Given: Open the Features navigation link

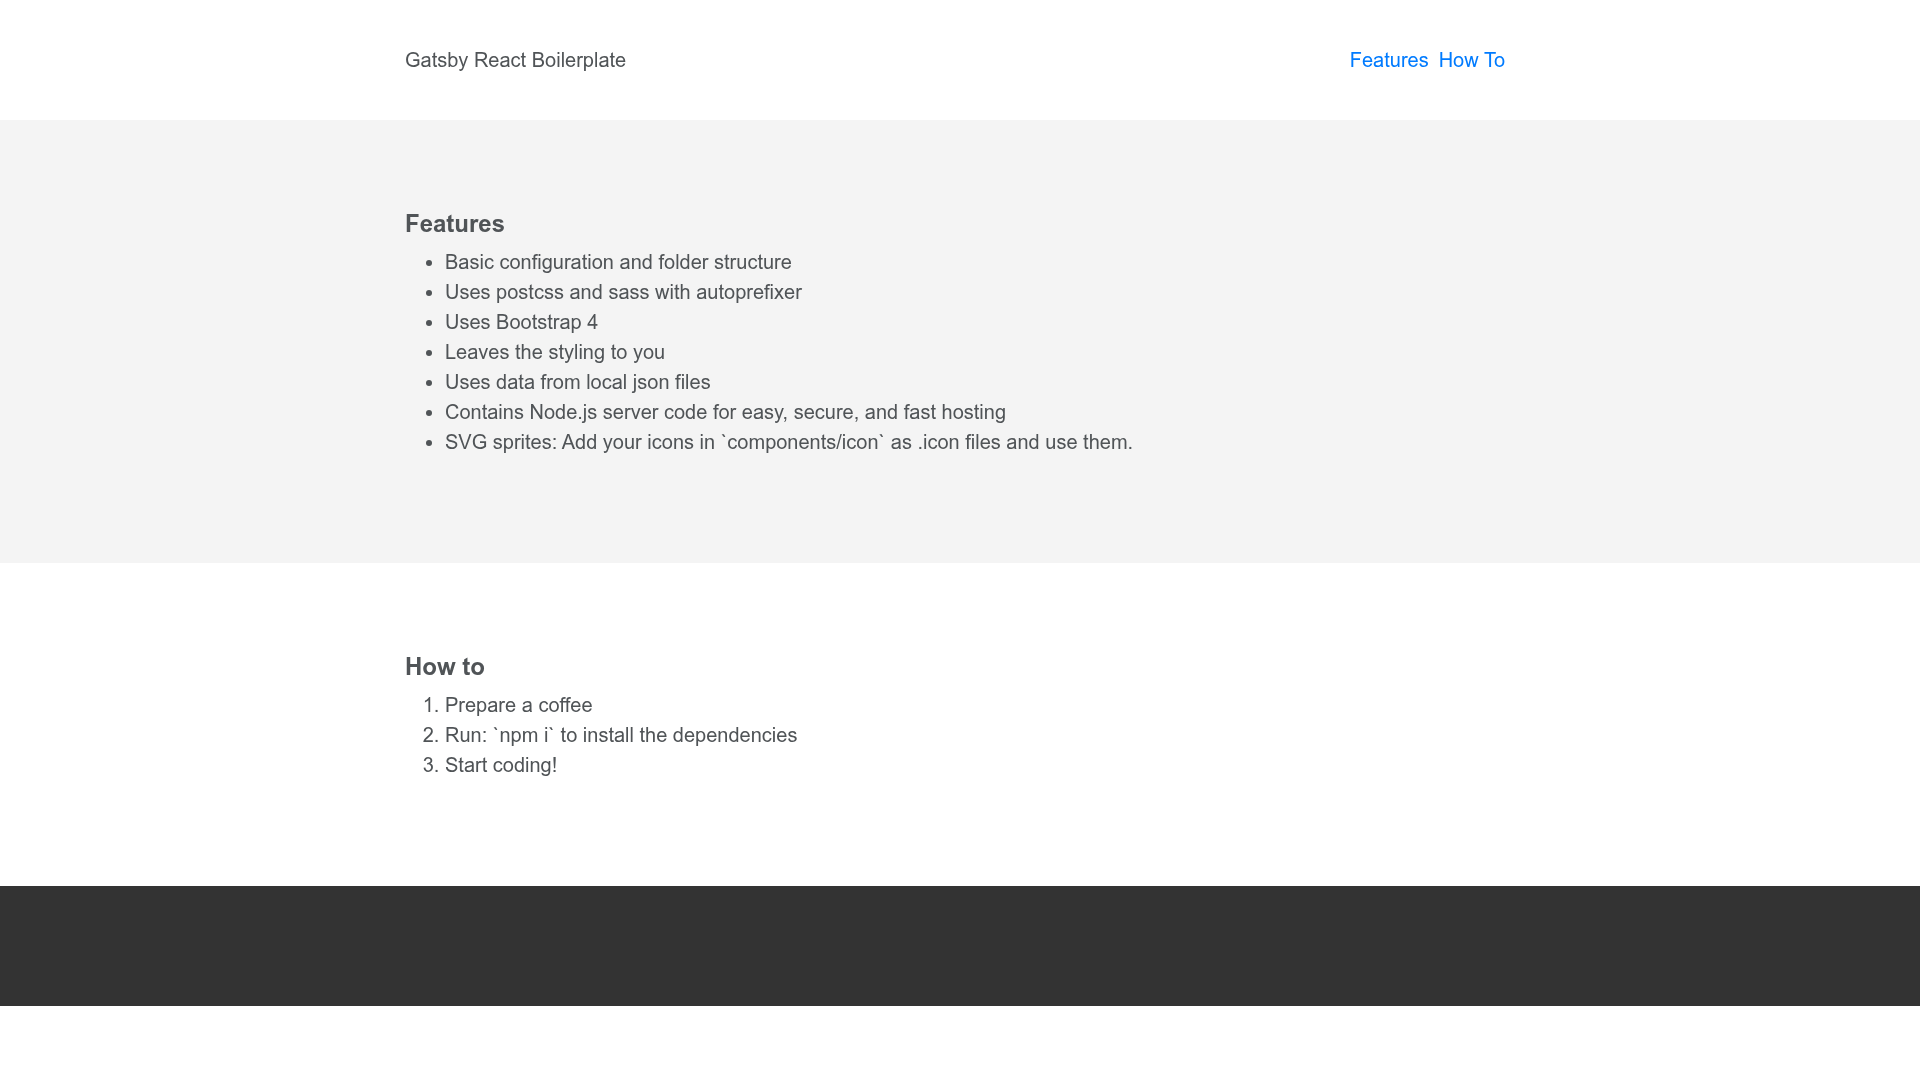Looking at the screenshot, I should 1389,60.
